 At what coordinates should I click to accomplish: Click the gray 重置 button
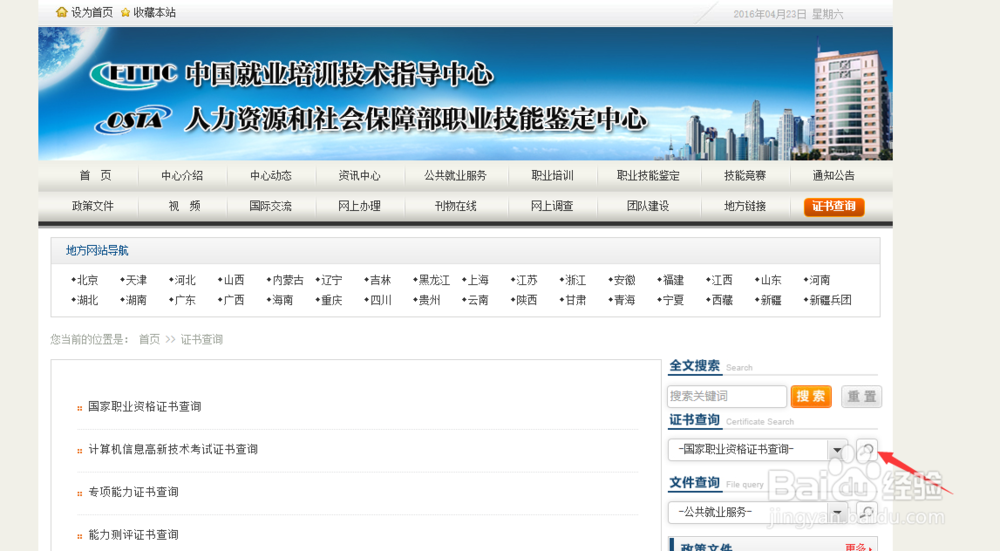(x=861, y=396)
